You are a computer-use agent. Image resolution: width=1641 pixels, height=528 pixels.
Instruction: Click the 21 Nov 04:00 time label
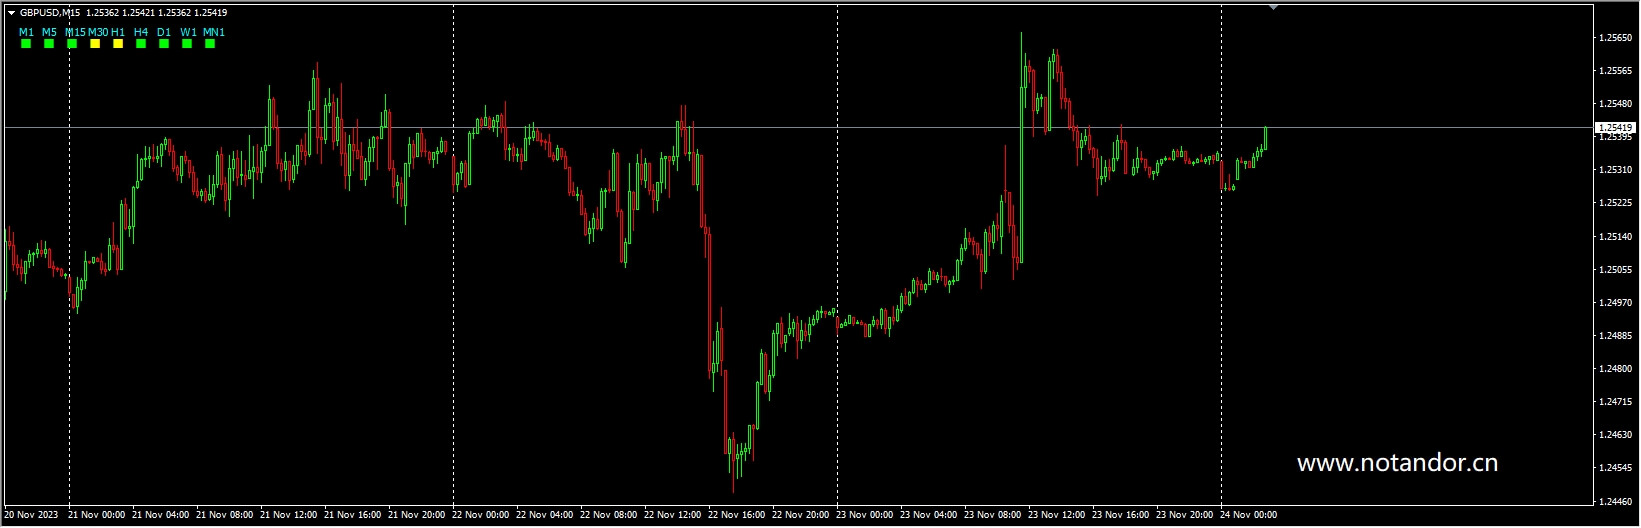point(162,516)
